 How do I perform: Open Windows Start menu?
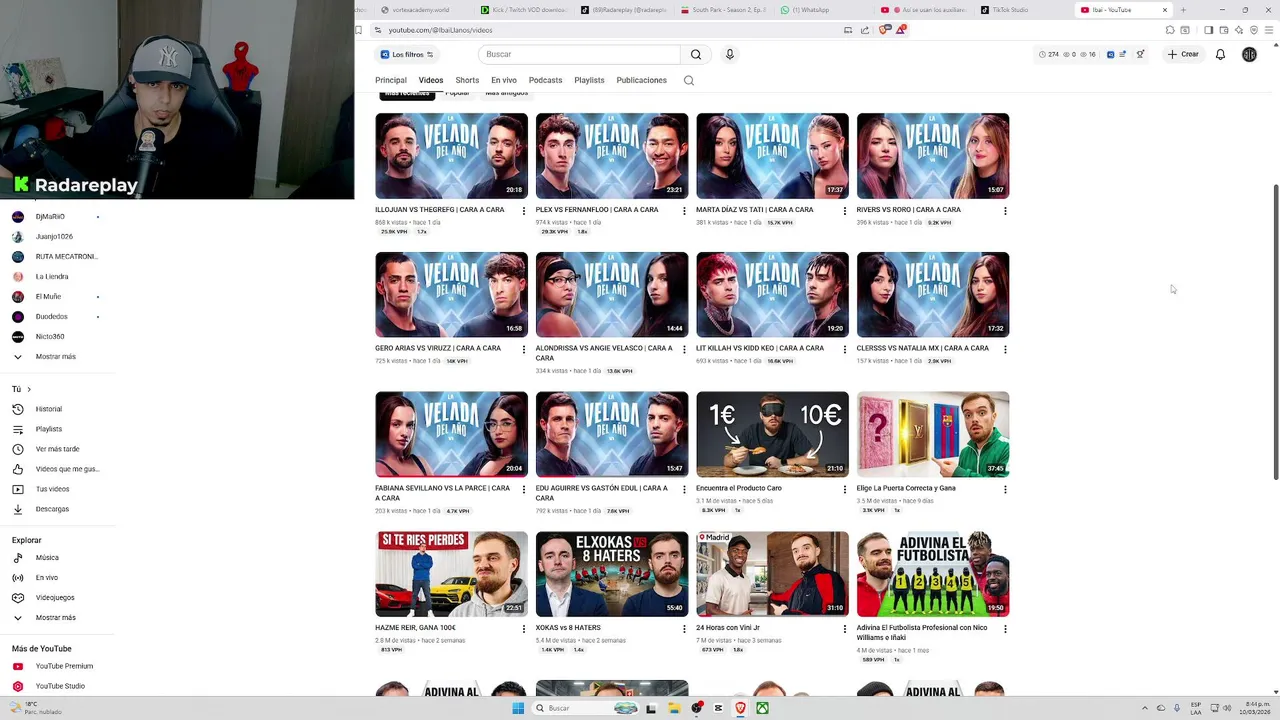point(518,708)
